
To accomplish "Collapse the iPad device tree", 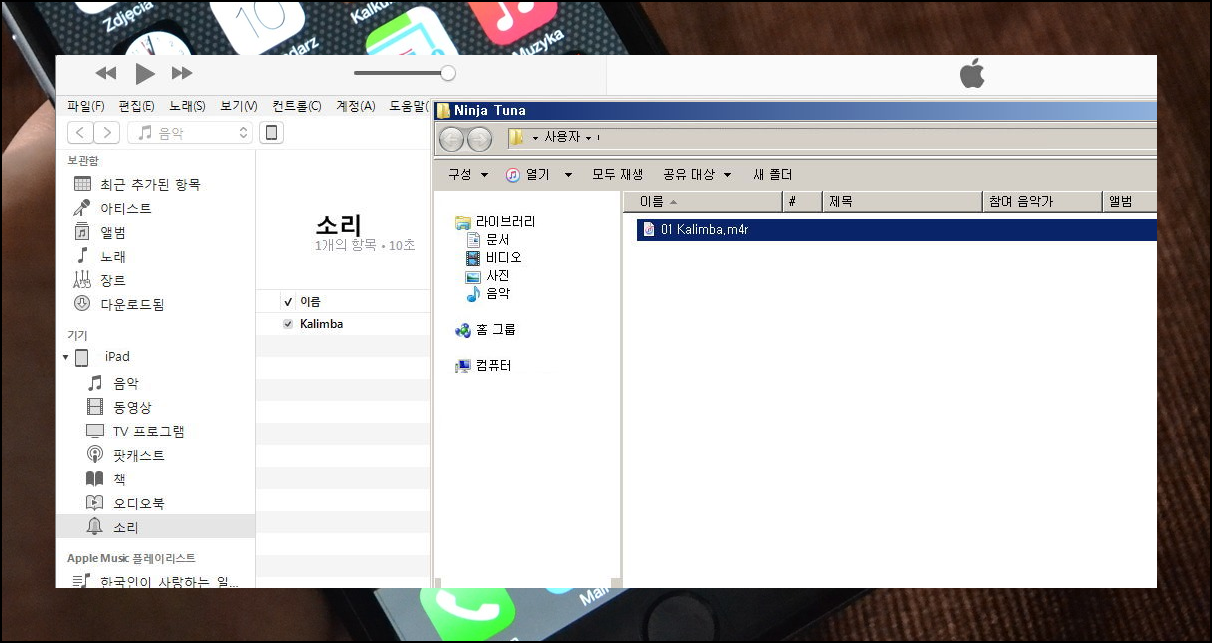I will pos(66,357).
